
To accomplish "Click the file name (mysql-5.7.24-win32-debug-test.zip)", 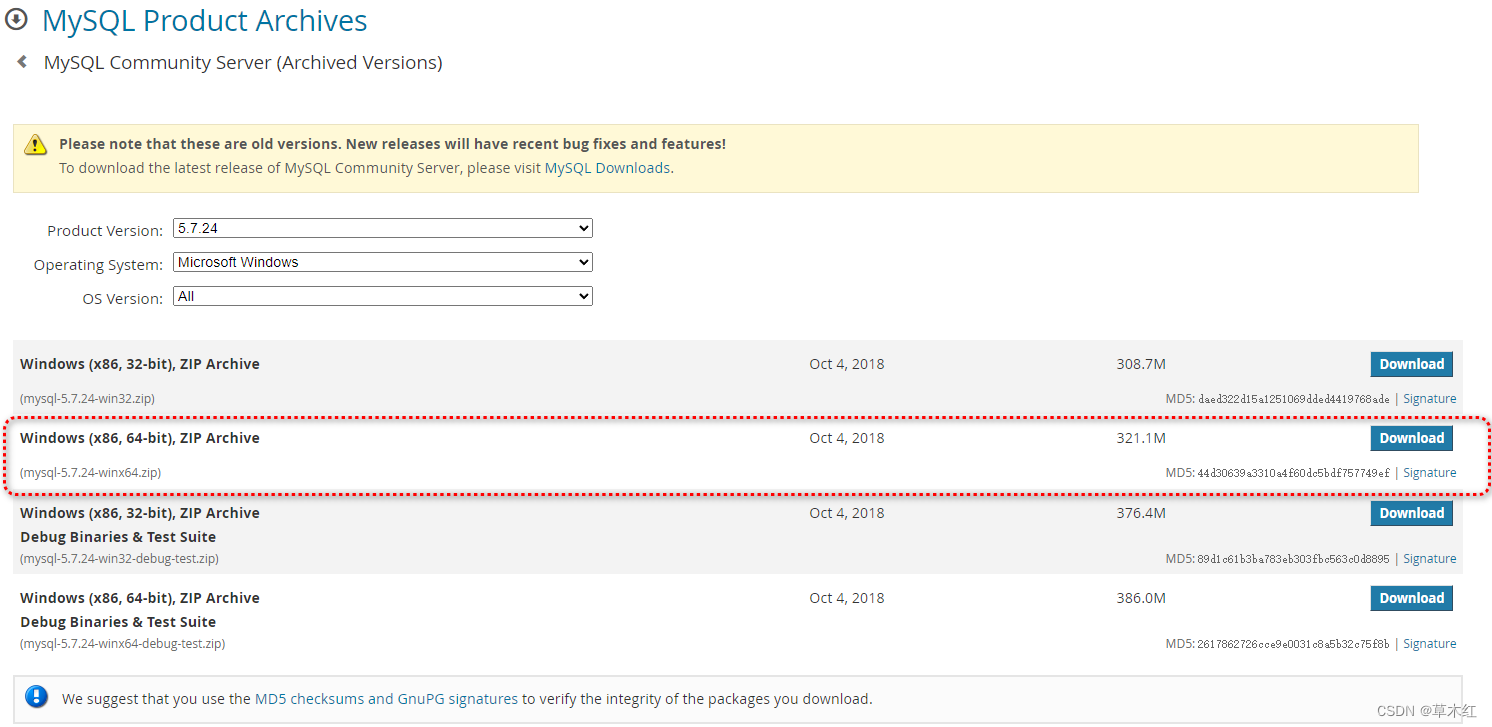I will pyautogui.click(x=119, y=558).
